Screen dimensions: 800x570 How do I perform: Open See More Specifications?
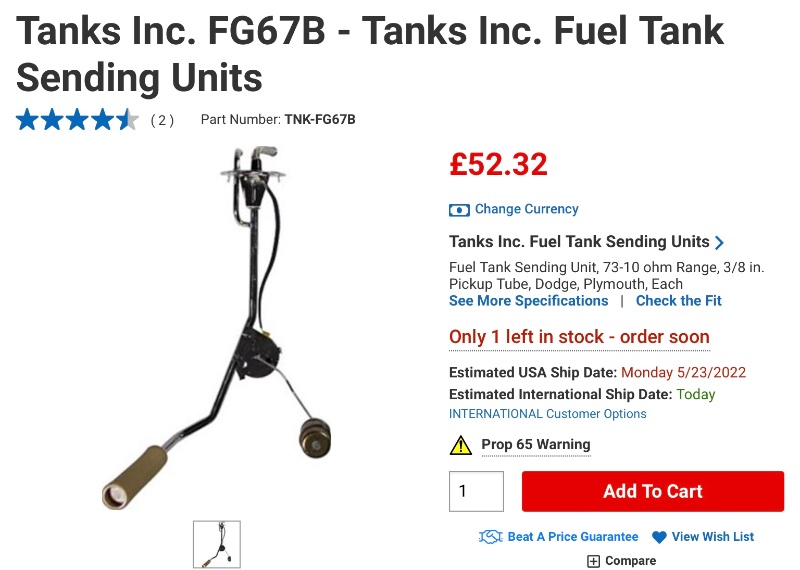528,301
